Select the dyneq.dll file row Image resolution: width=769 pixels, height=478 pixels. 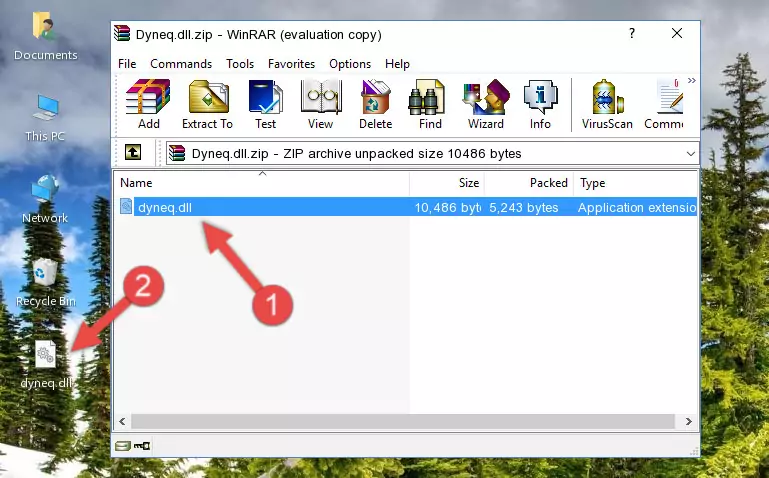406,207
